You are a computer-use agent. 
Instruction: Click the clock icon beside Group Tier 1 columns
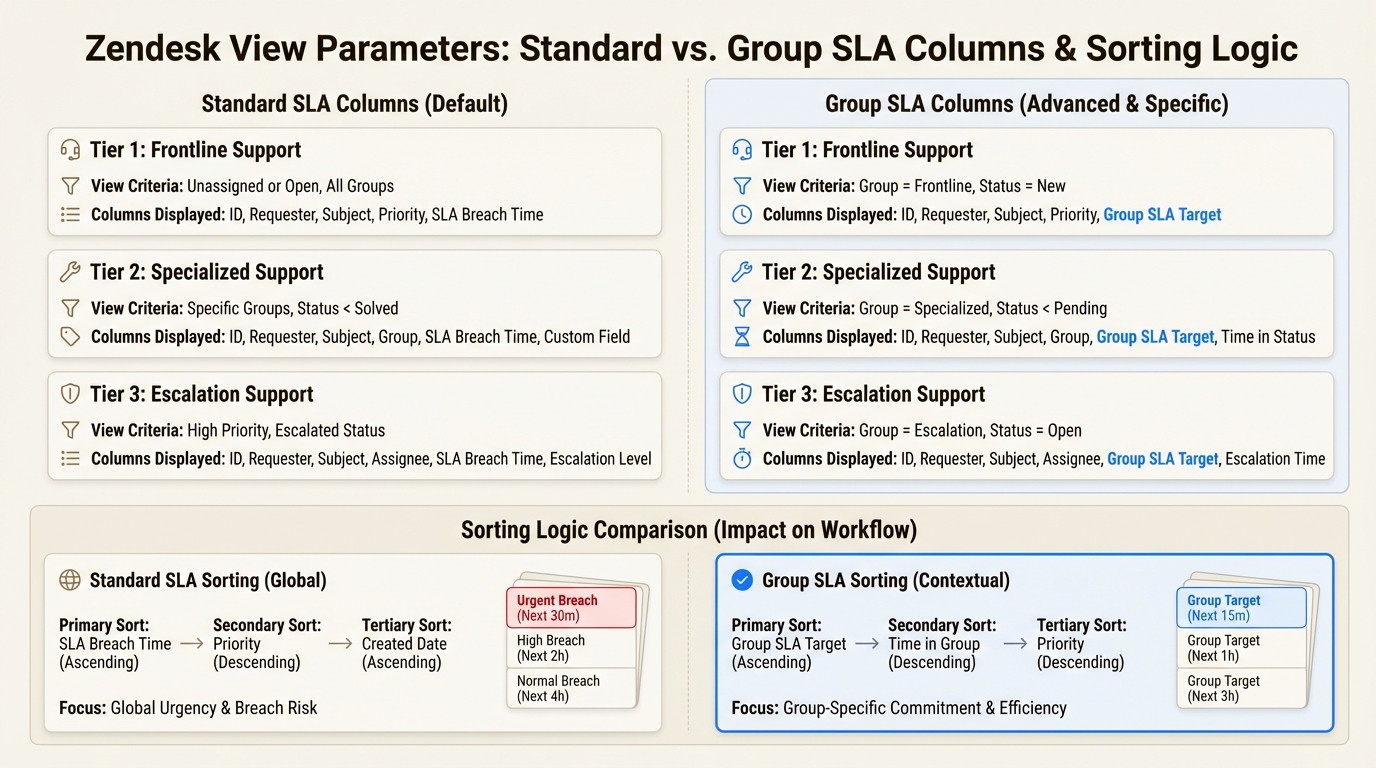[x=742, y=214]
